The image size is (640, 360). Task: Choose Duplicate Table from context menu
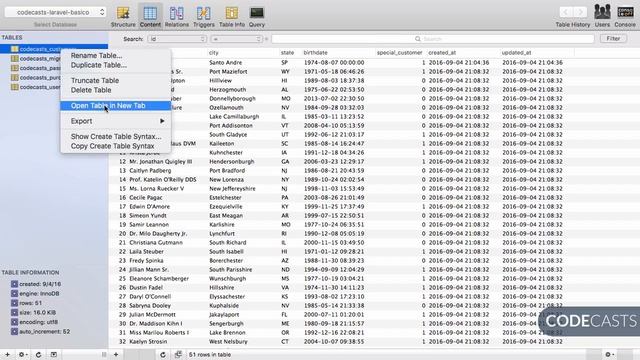tap(99, 65)
